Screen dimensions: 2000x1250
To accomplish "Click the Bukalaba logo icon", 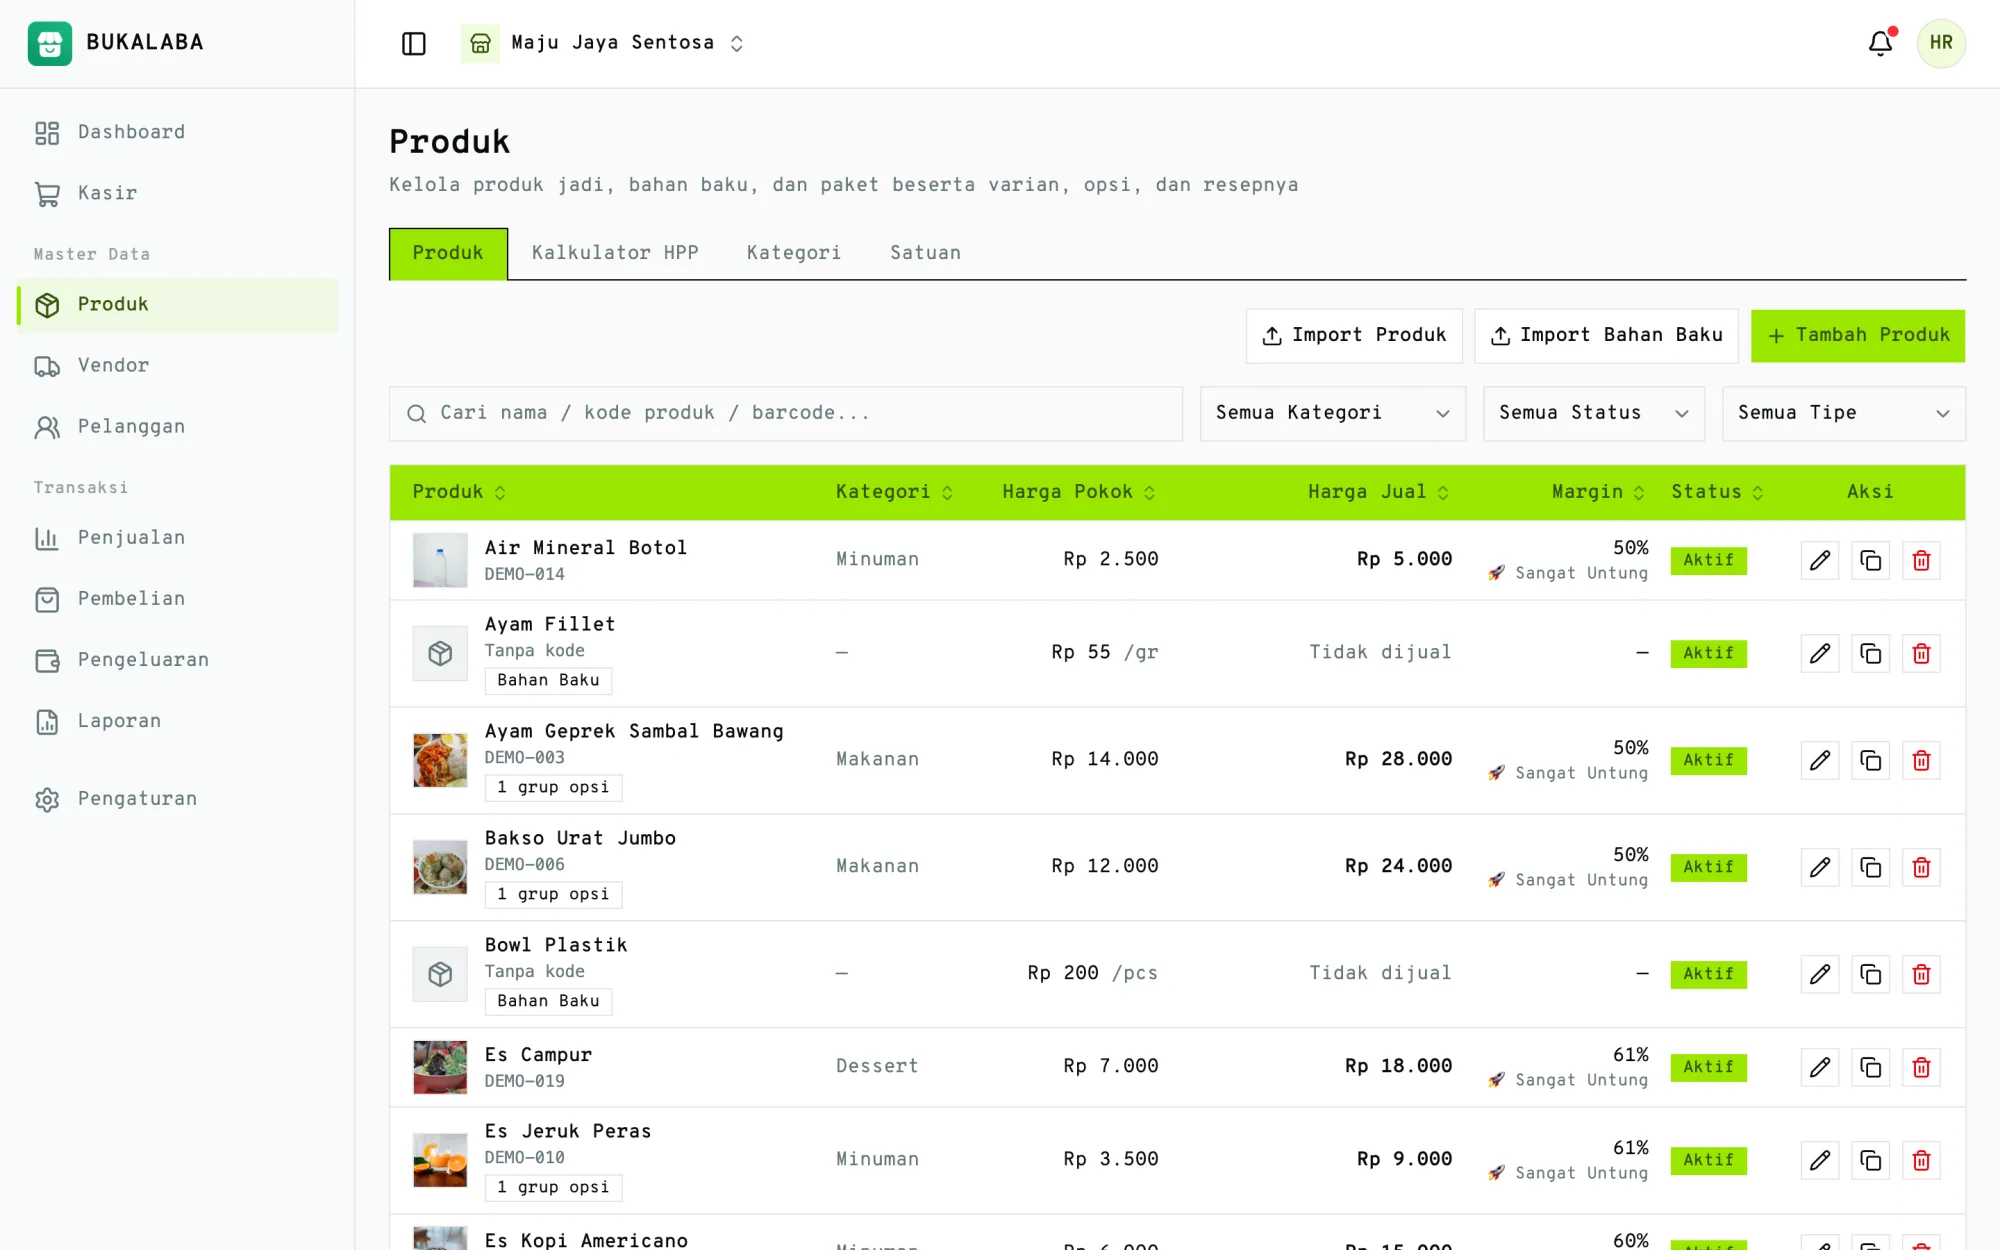I will 50,43.
